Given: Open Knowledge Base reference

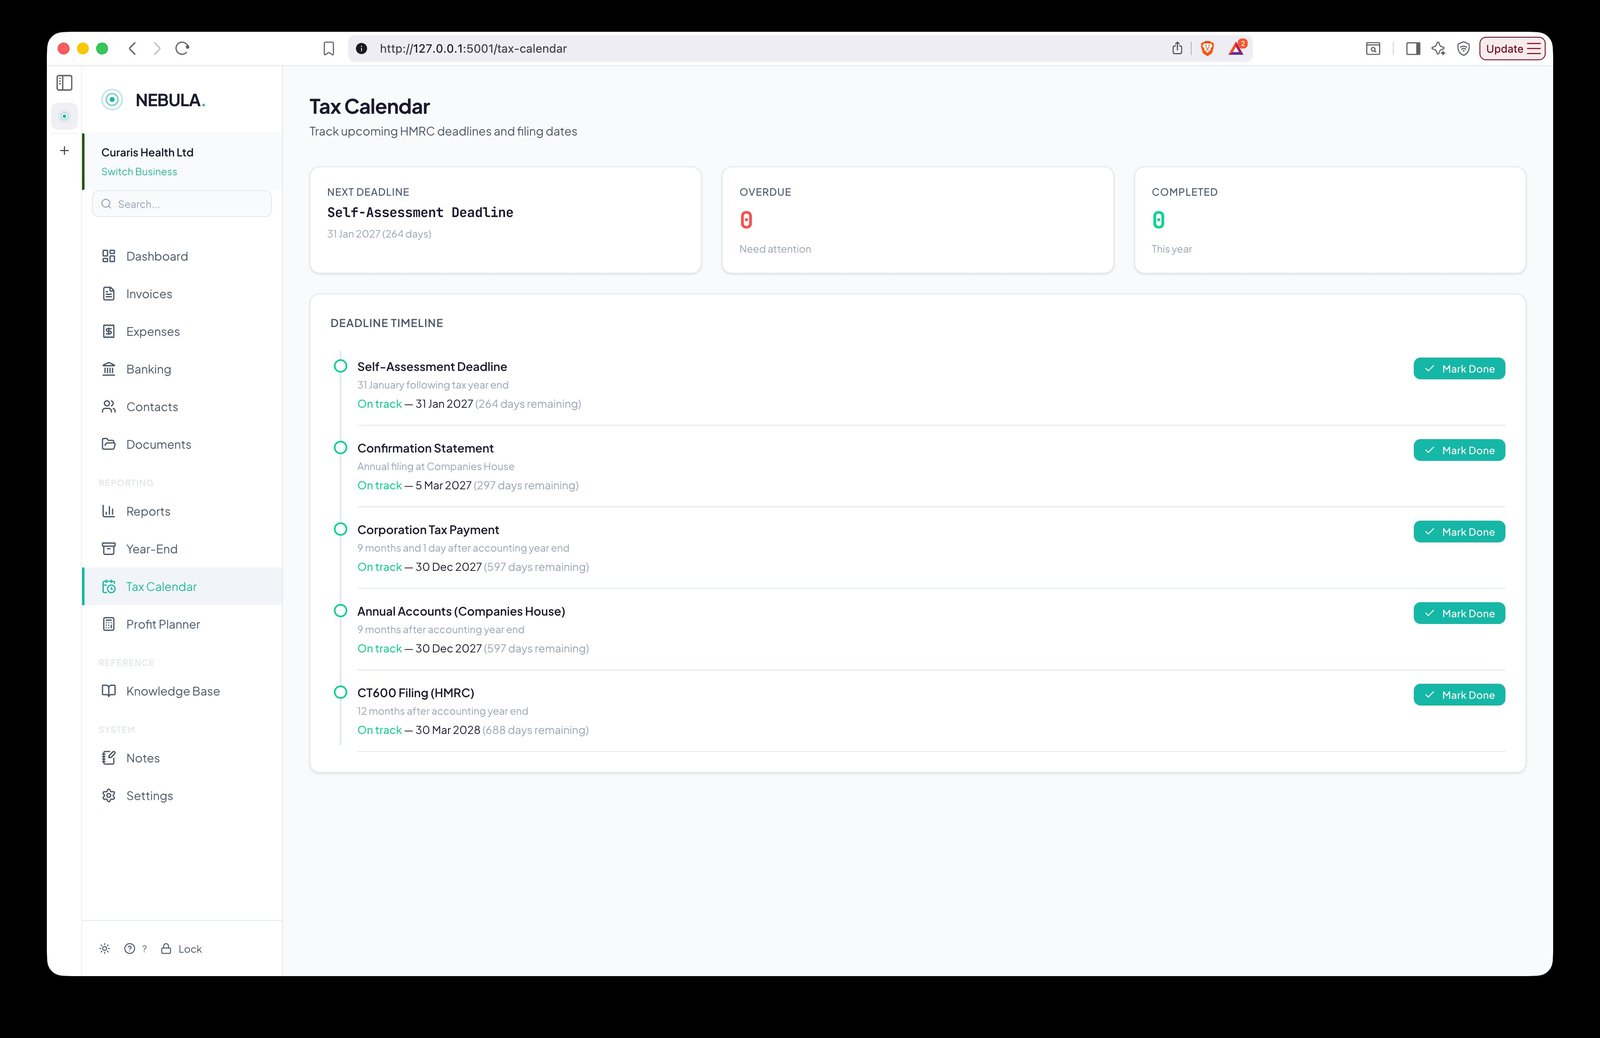Looking at the screenshot, I should pyautogui.click(x=182, y=691).
